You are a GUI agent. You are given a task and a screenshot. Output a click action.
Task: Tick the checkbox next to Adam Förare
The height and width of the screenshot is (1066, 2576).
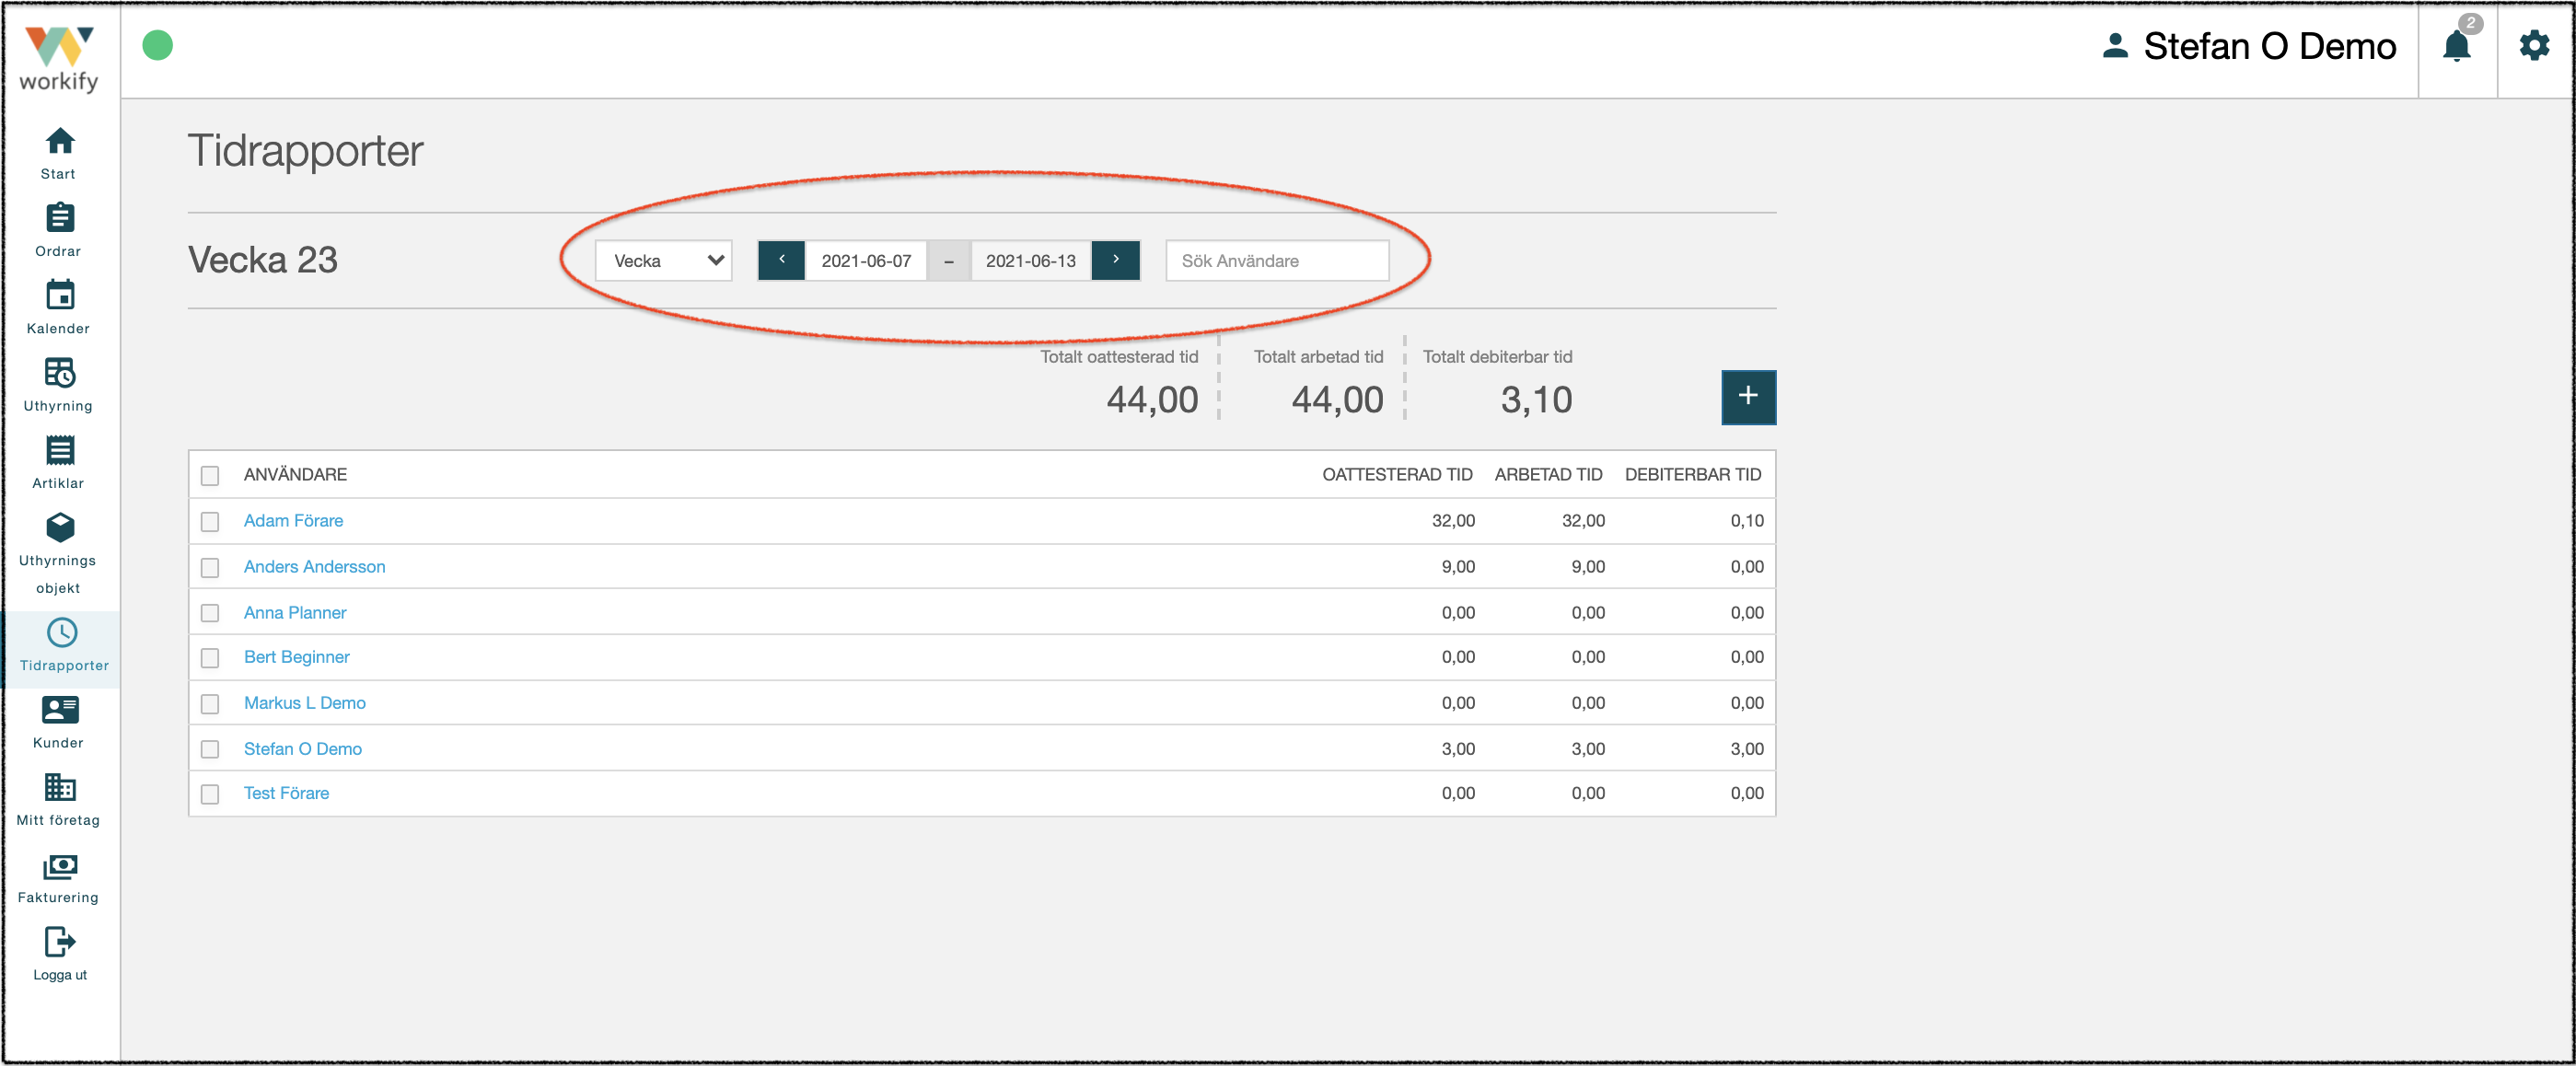pos(210,521)
